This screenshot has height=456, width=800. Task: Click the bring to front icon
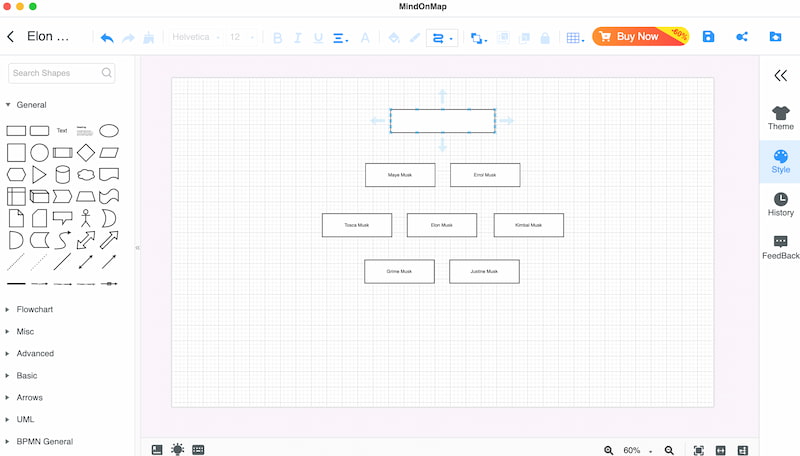[x=503, y=37]
